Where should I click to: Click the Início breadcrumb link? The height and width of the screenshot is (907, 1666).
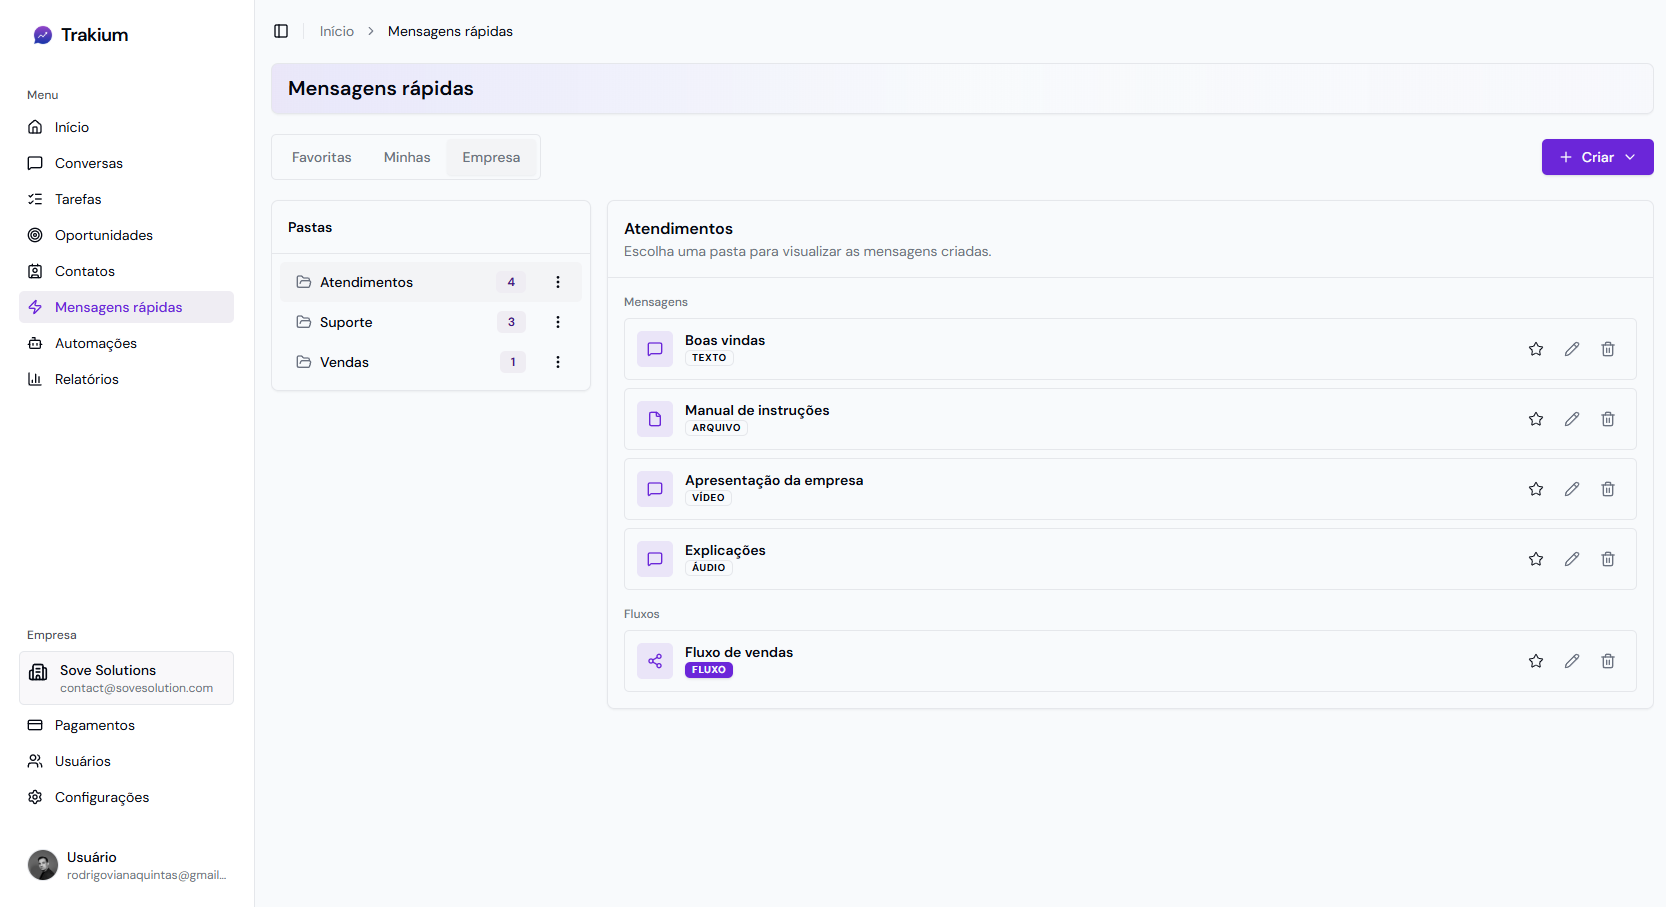pyautogui.click(x=336, y=31)
